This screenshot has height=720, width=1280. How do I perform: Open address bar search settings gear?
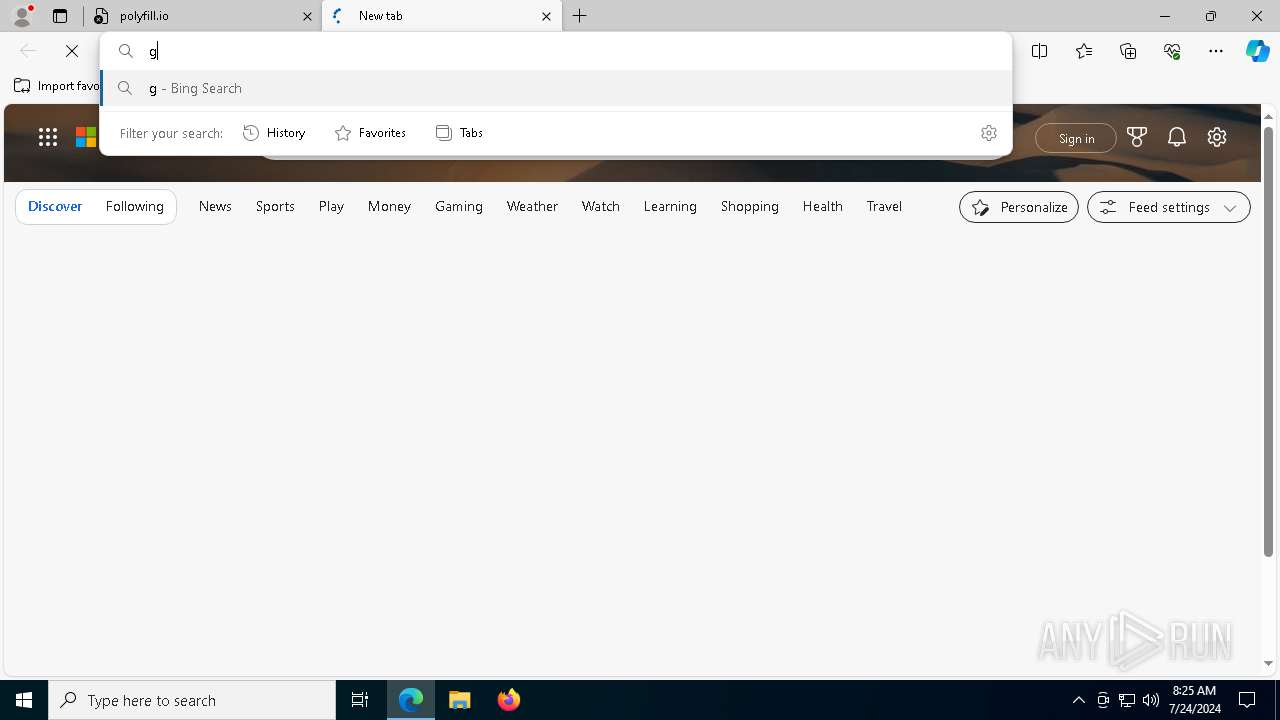pos(988,132)
